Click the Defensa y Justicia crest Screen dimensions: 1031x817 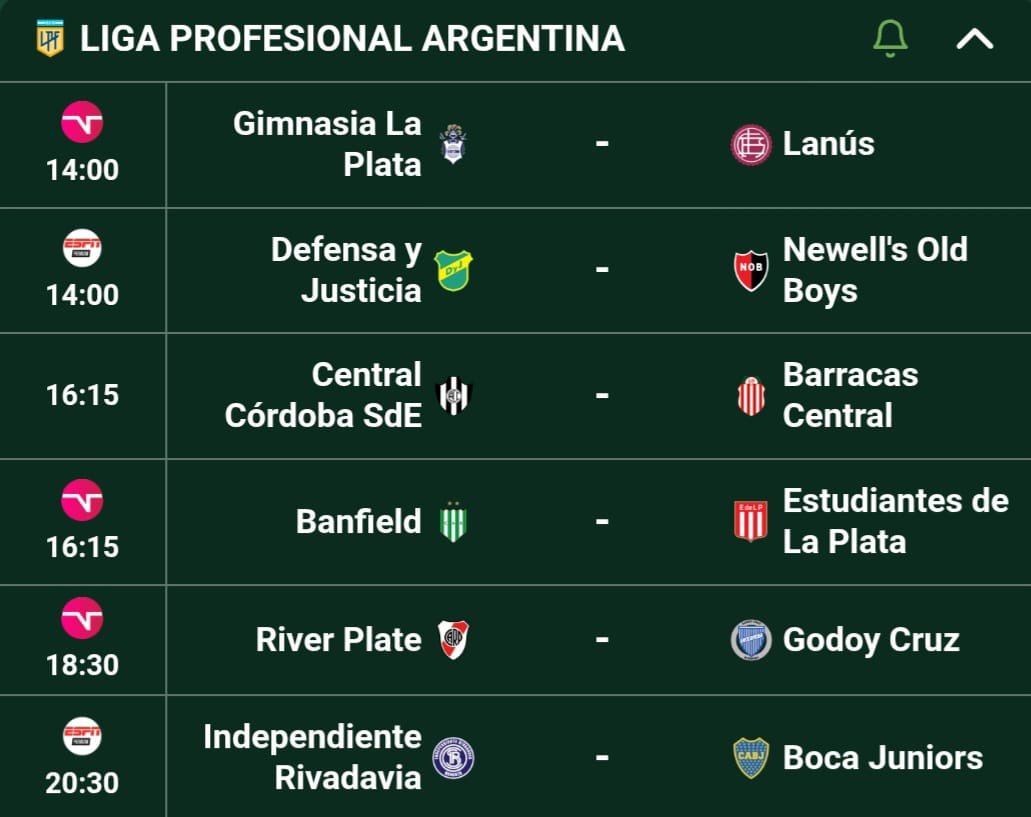tap(453, 270)
